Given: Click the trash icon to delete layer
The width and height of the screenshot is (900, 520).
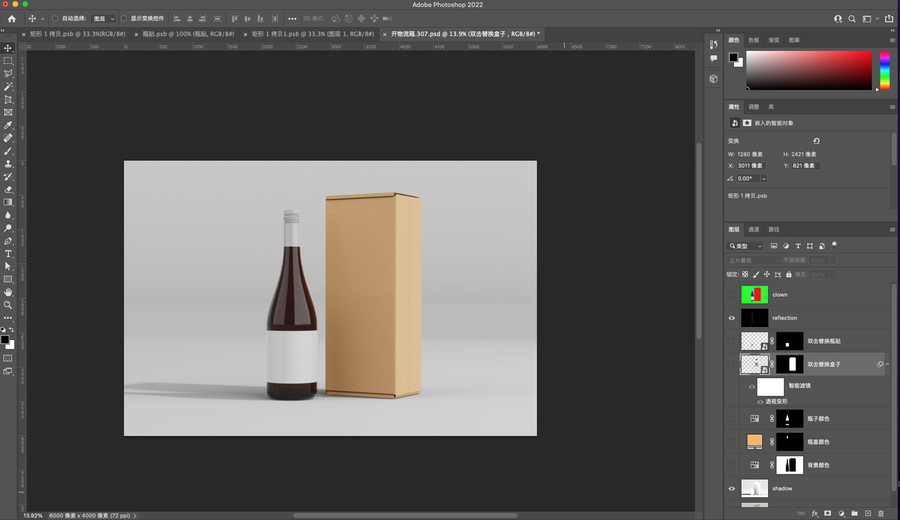Looking at the screenshot, I should (881, 513).
